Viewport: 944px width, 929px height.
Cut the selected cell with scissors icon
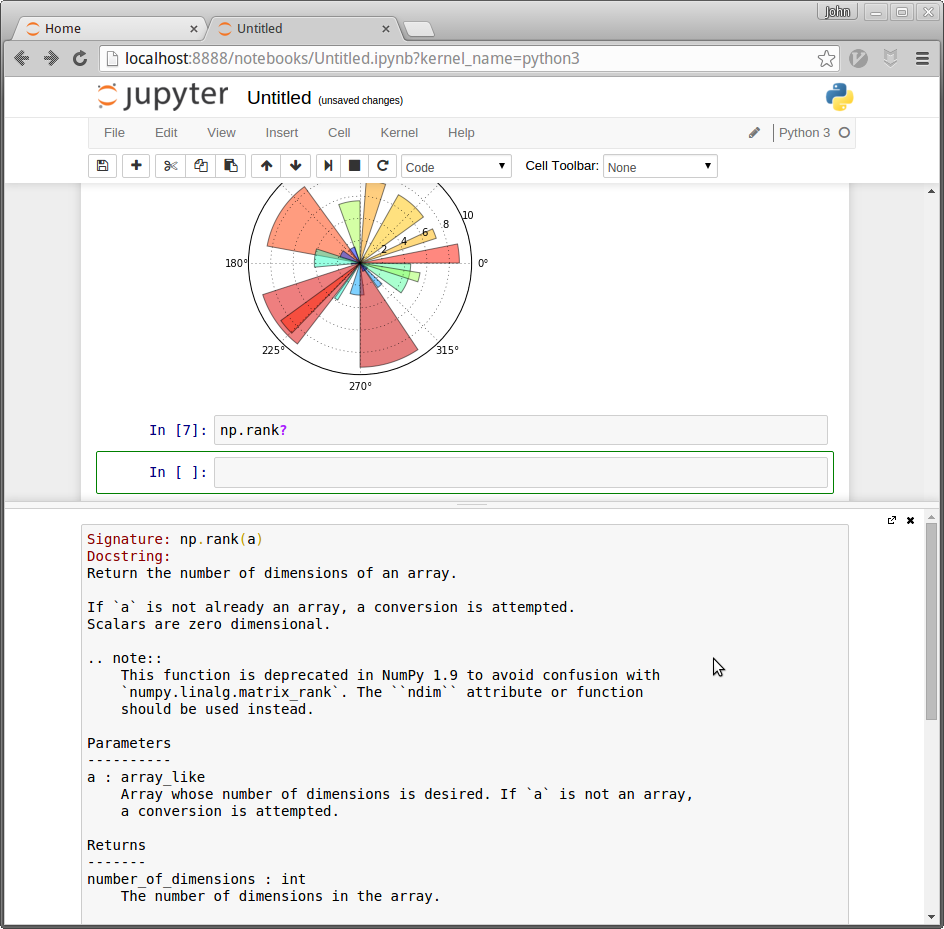[x=171, y=166]
